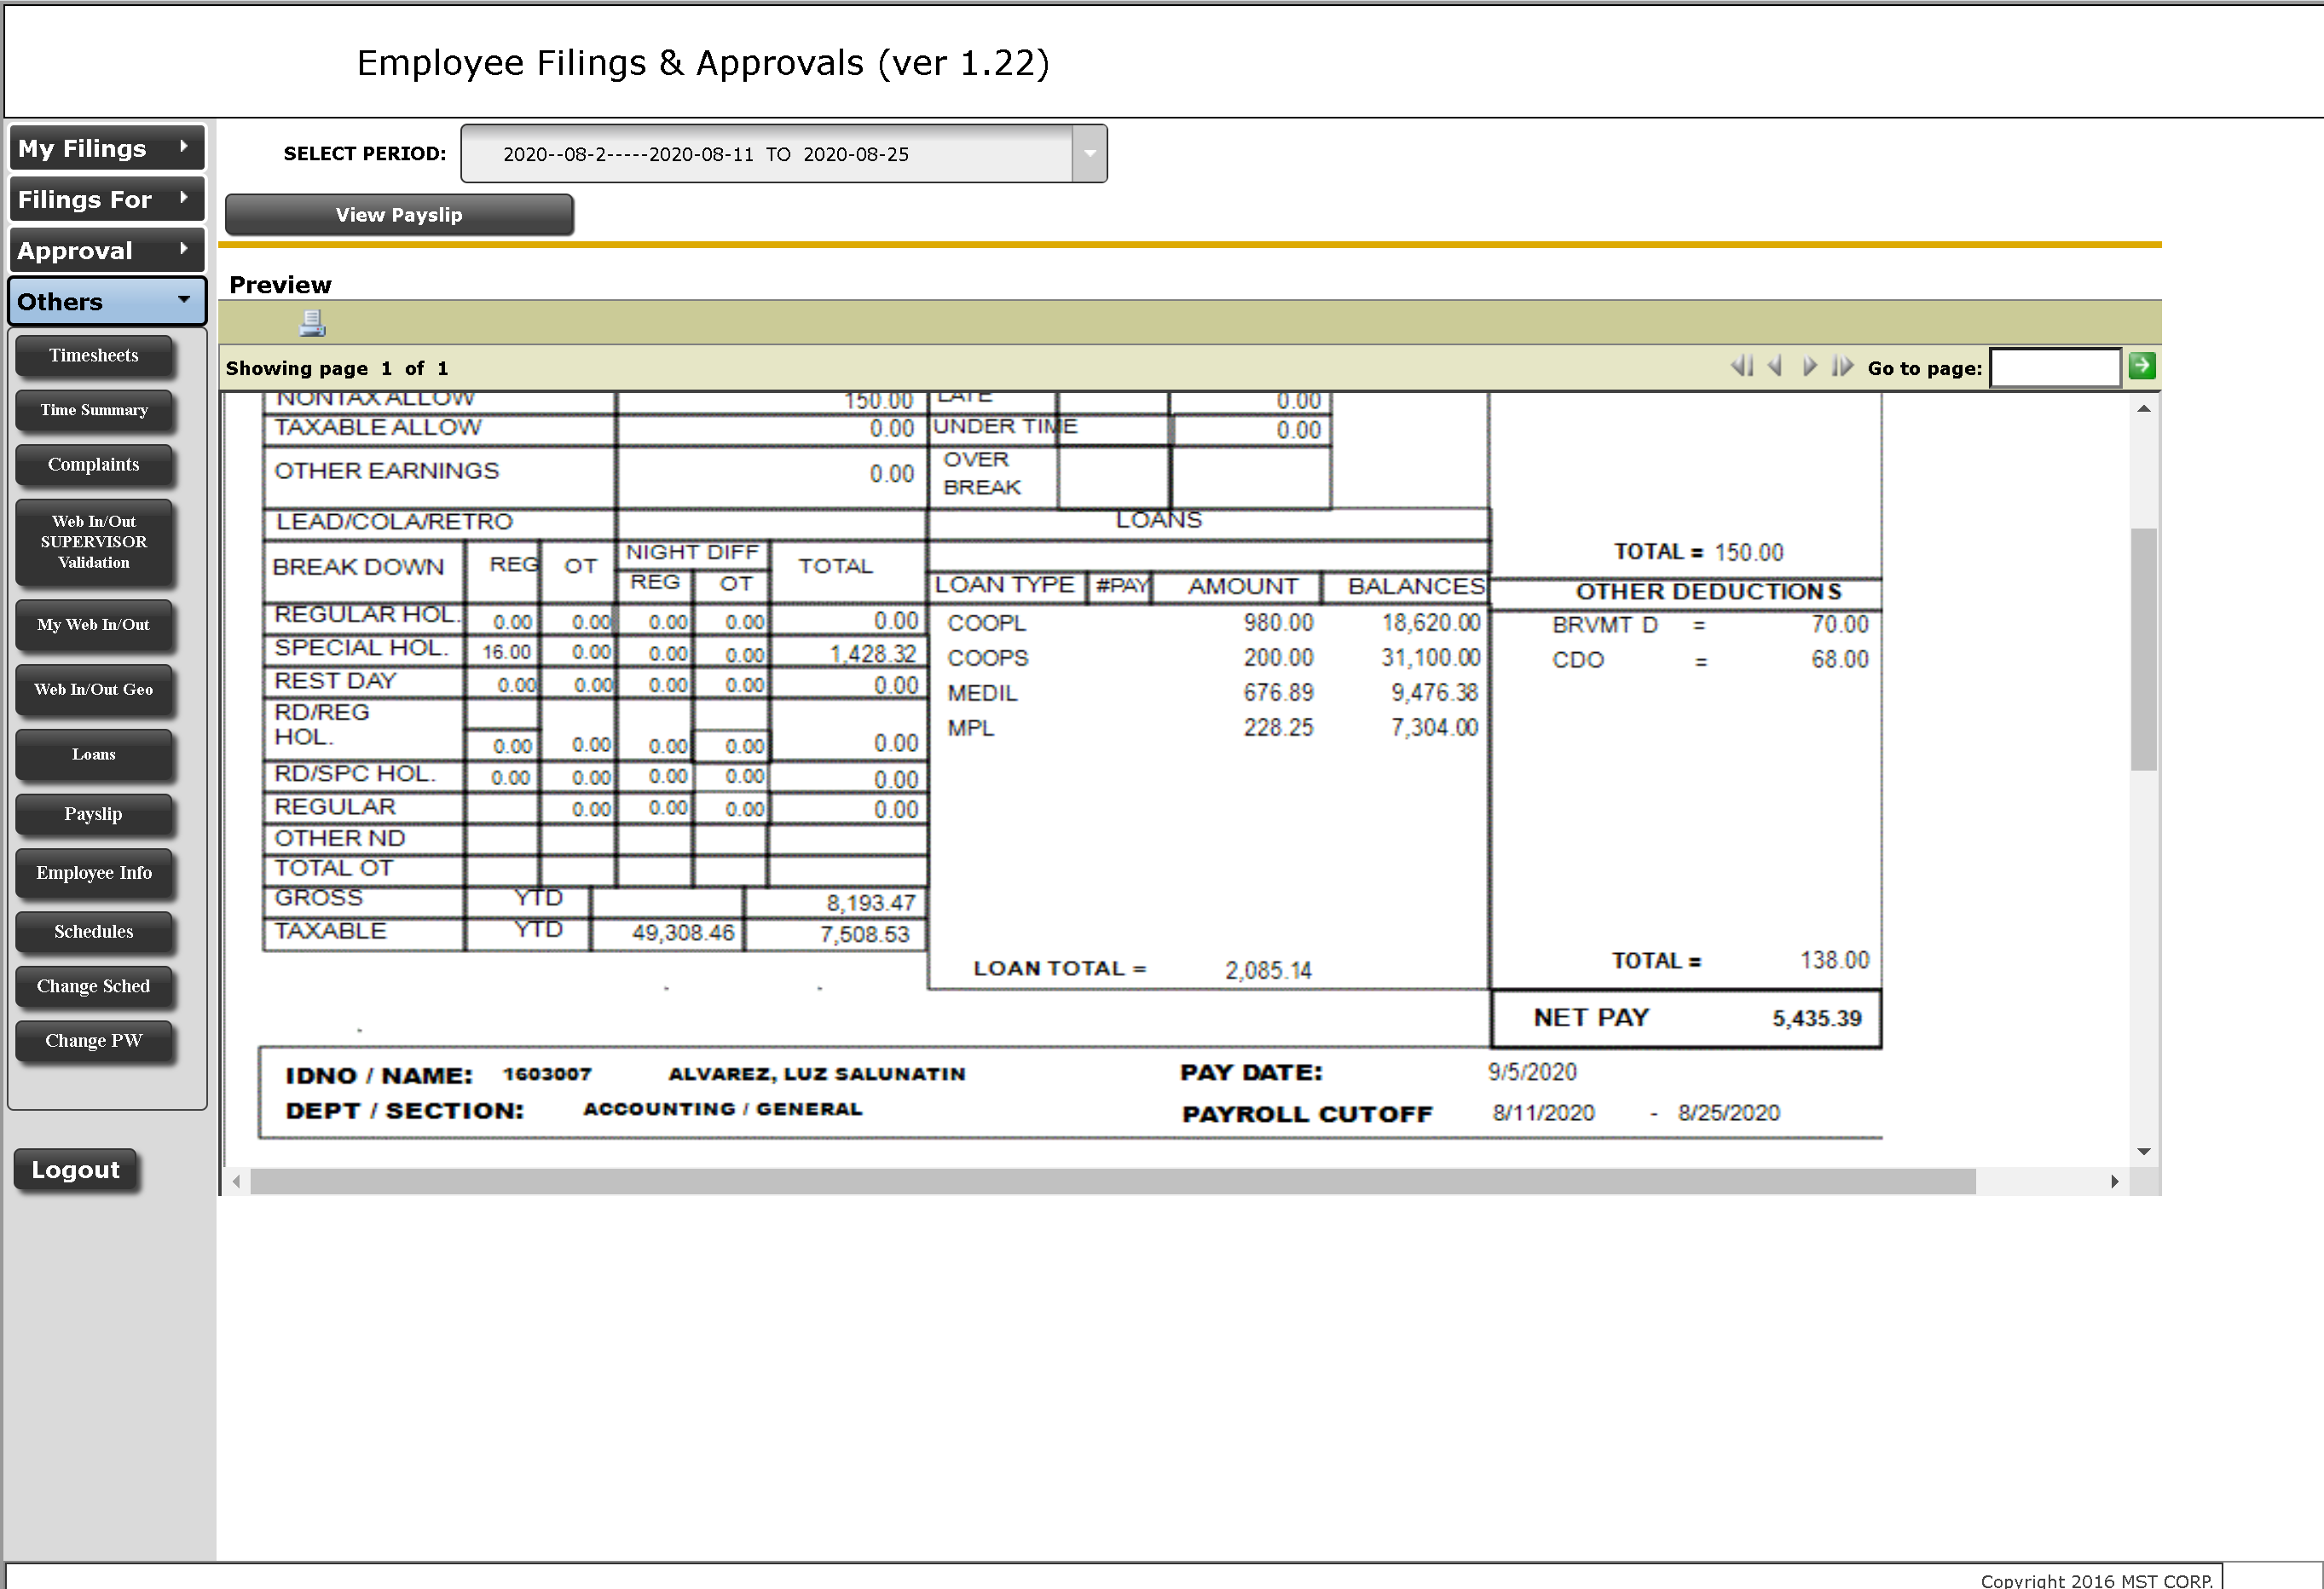Click the CDO deduction entry

click(x=1709, y=660)
